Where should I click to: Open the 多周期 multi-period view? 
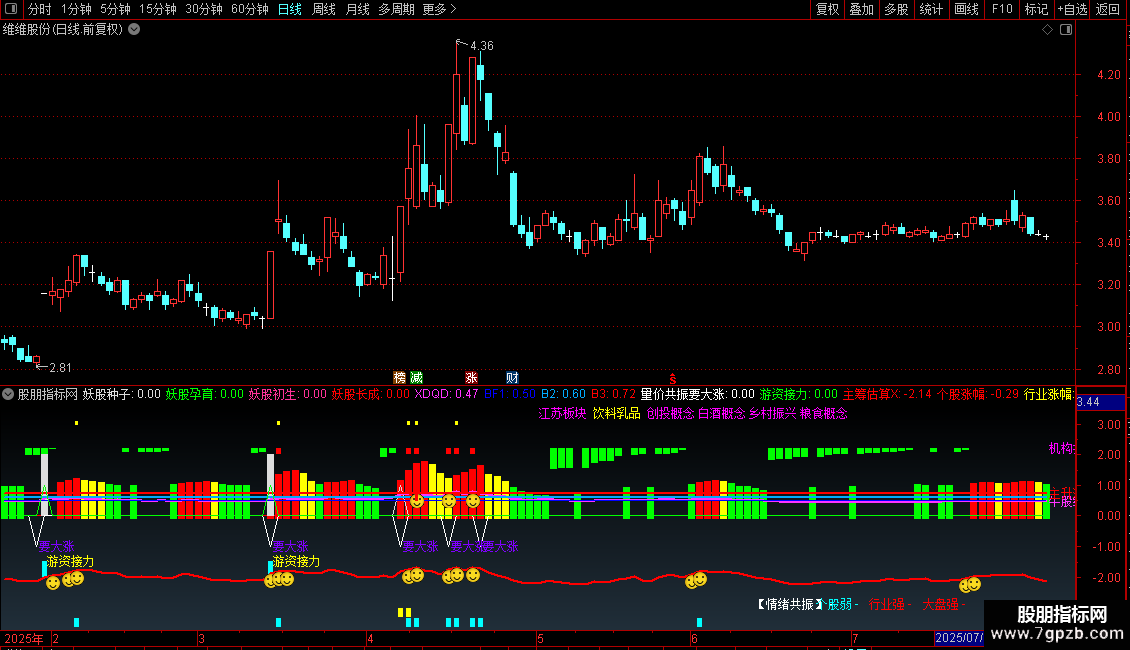point(396,9)
